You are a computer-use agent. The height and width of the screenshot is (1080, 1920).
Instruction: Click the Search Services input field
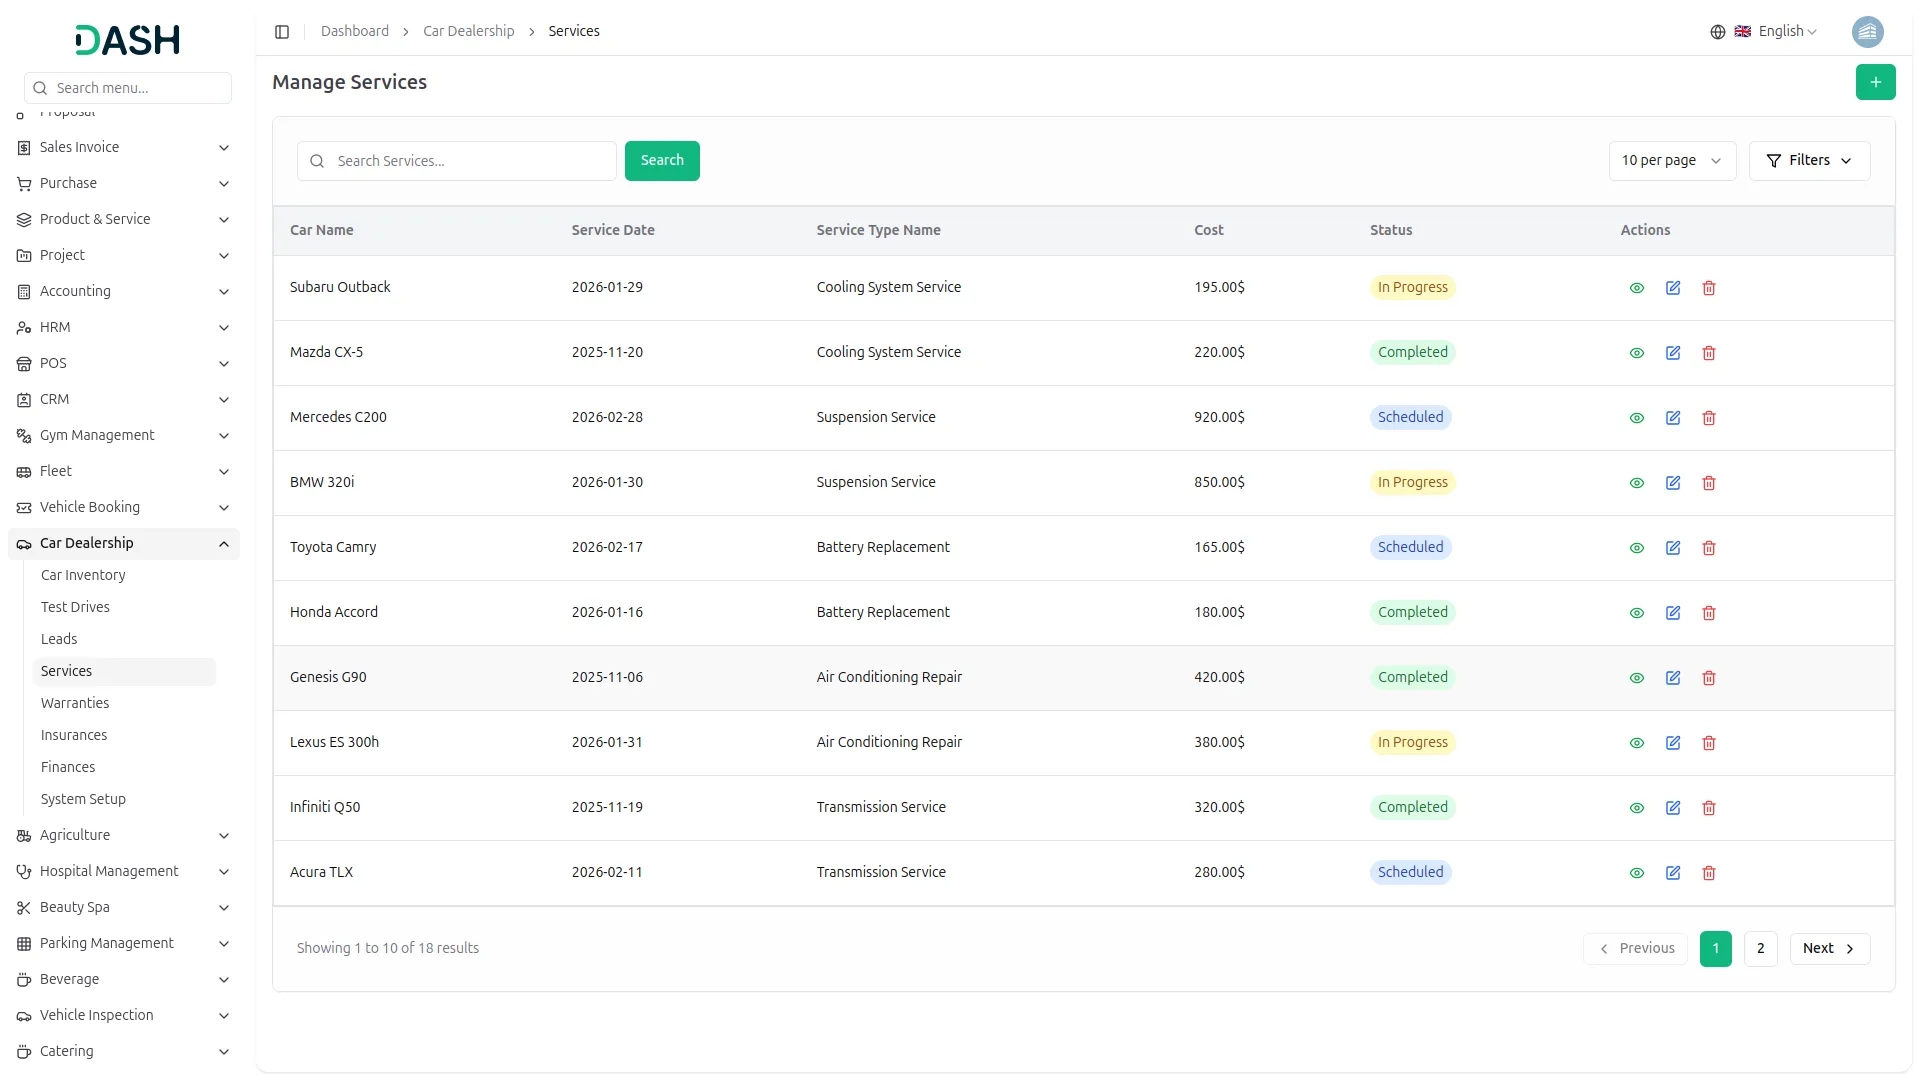coord(470,161)
